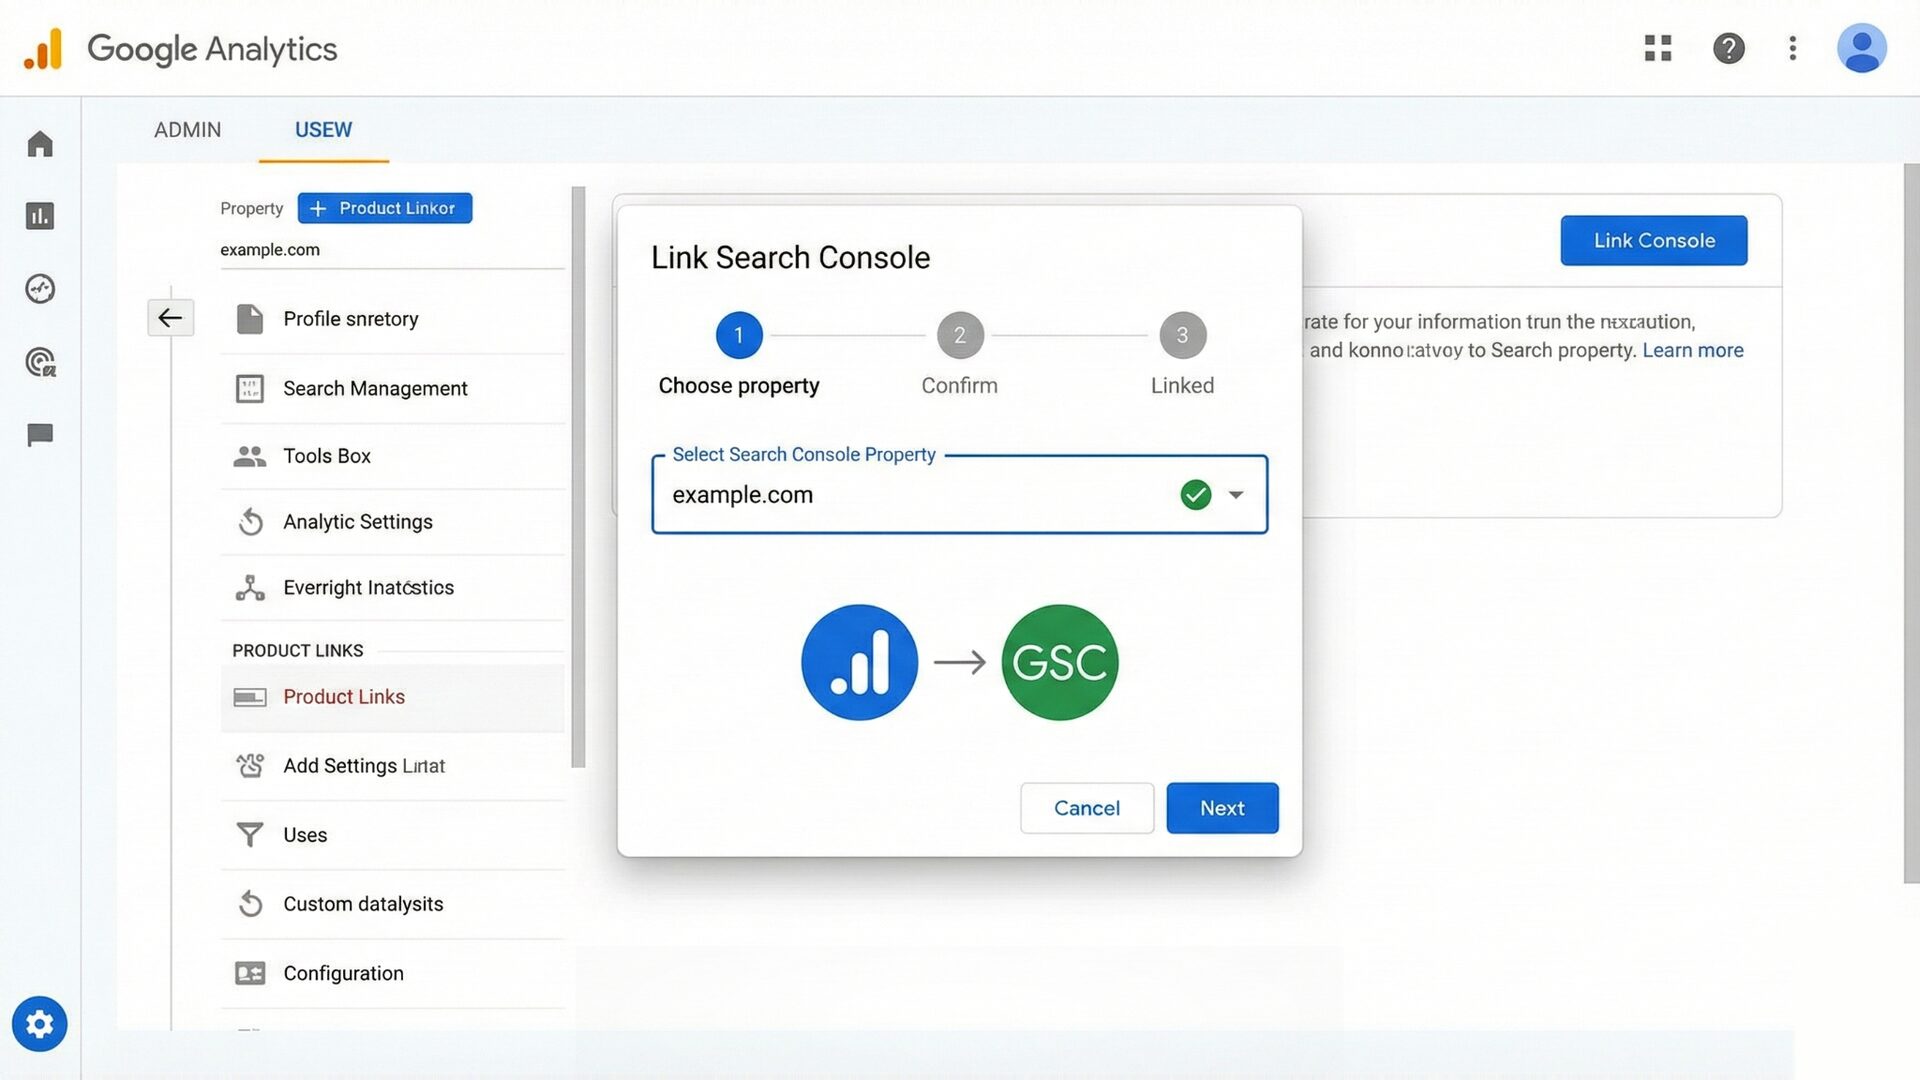Open the three-dot overflow menu
The height and width of the screenshot is (1080, 1920).
pos(1792,48)
